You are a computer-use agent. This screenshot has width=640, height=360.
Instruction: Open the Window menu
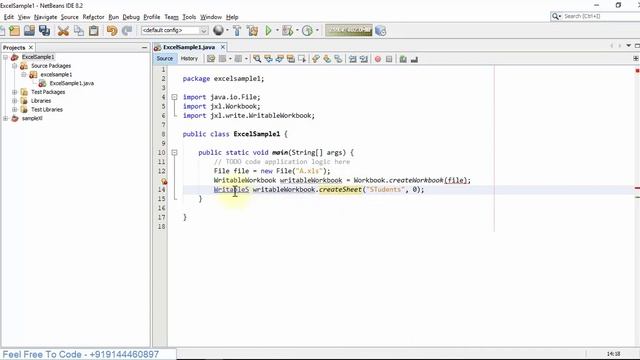pos(211,17)
